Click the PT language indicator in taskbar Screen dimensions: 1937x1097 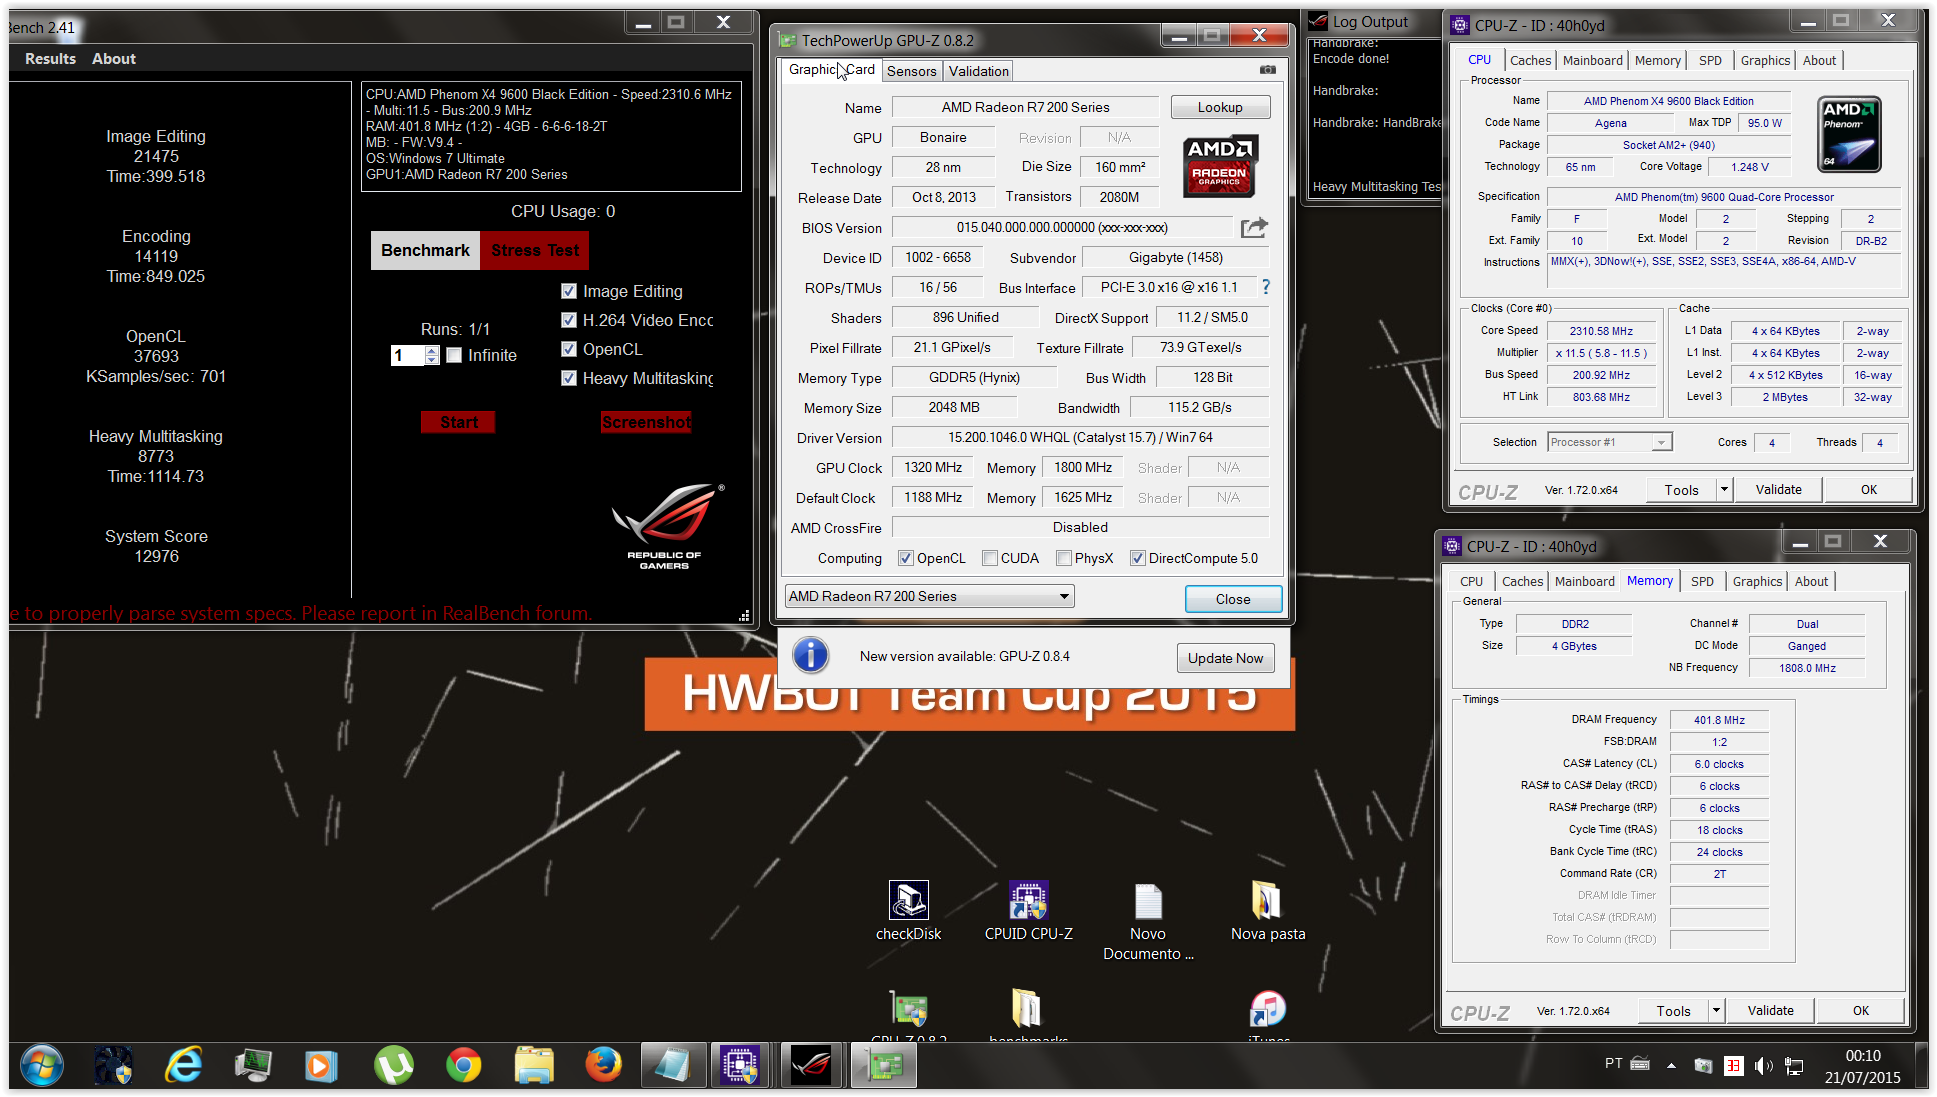pos(1613,1063)
